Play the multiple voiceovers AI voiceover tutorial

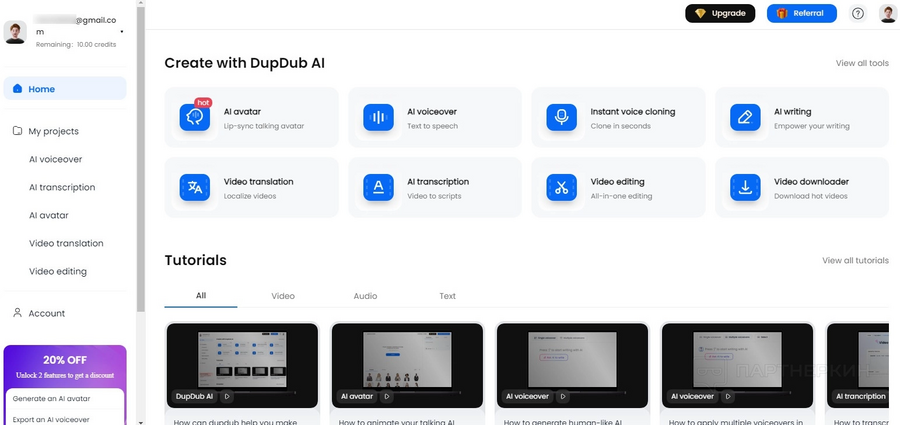click(728, 396)
